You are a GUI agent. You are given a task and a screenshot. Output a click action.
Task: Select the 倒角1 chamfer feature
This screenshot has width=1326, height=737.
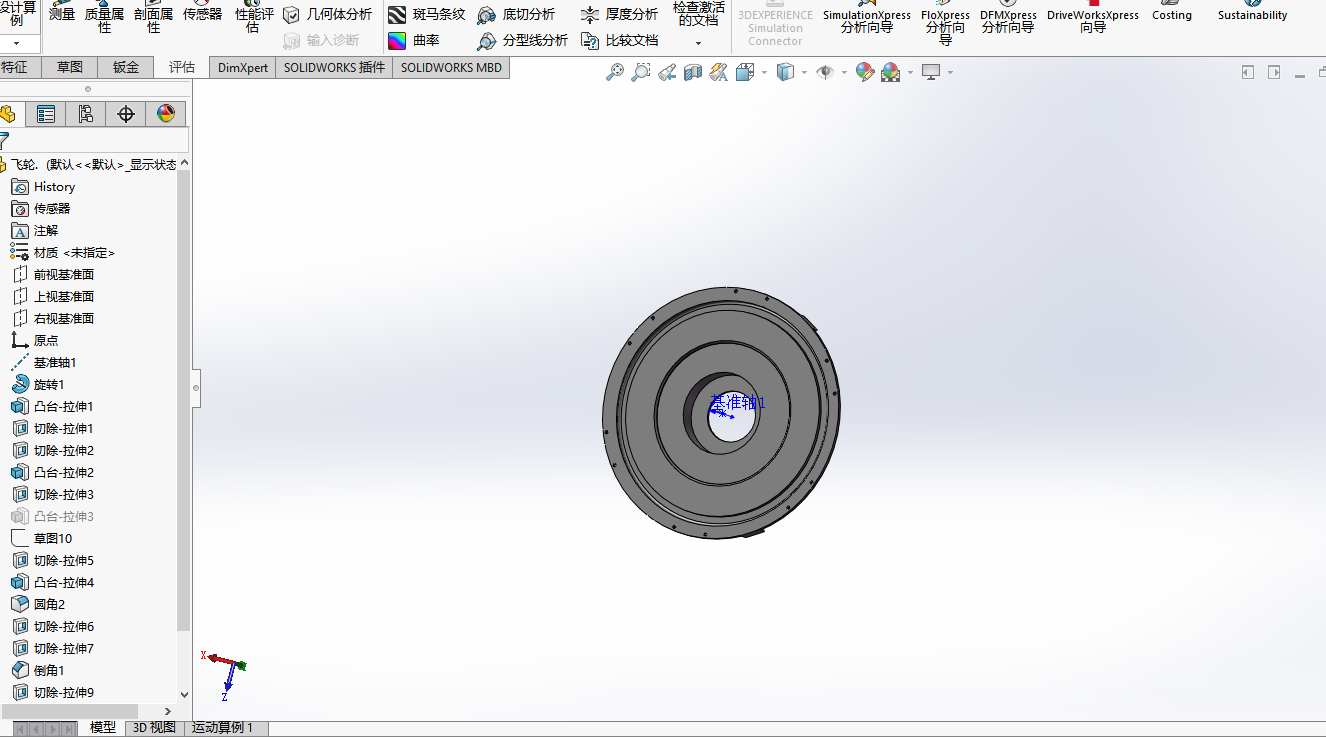tap(38, 671)
